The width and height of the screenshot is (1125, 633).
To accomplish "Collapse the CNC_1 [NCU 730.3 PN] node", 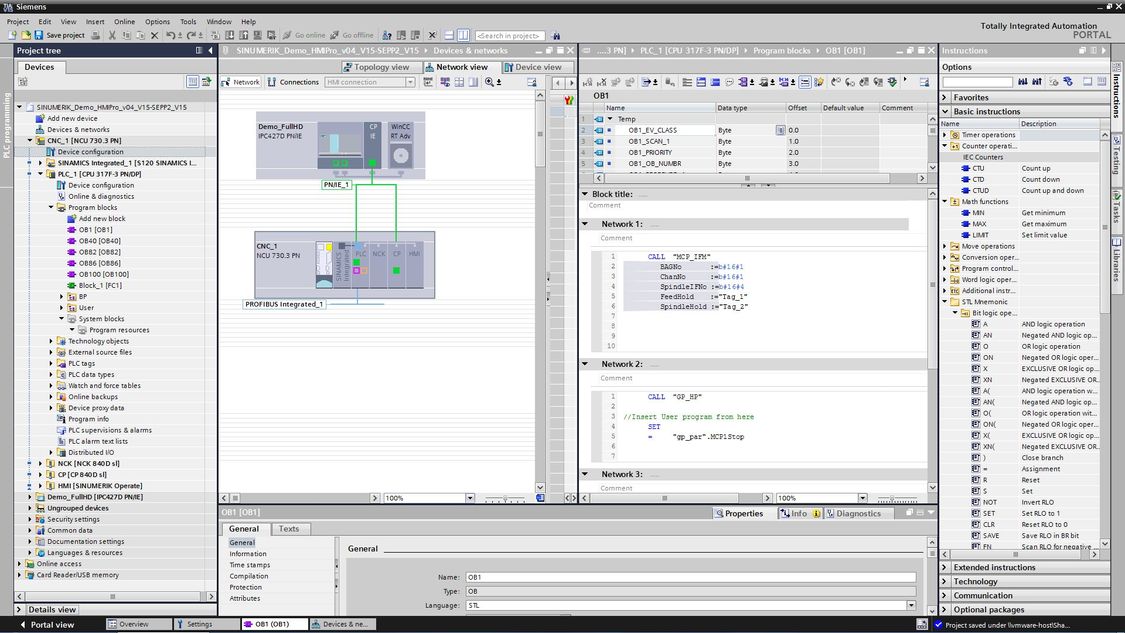I will [x=30, y=141].
